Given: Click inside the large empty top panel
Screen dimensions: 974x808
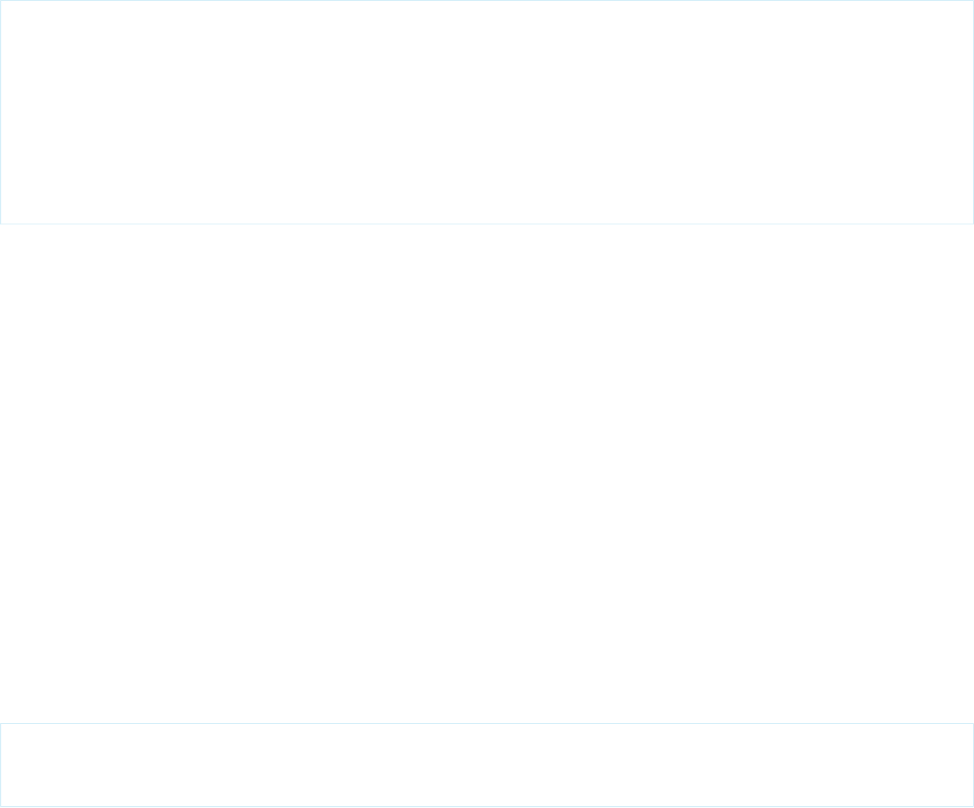Looking at the screenshot, I should point(487,112).
